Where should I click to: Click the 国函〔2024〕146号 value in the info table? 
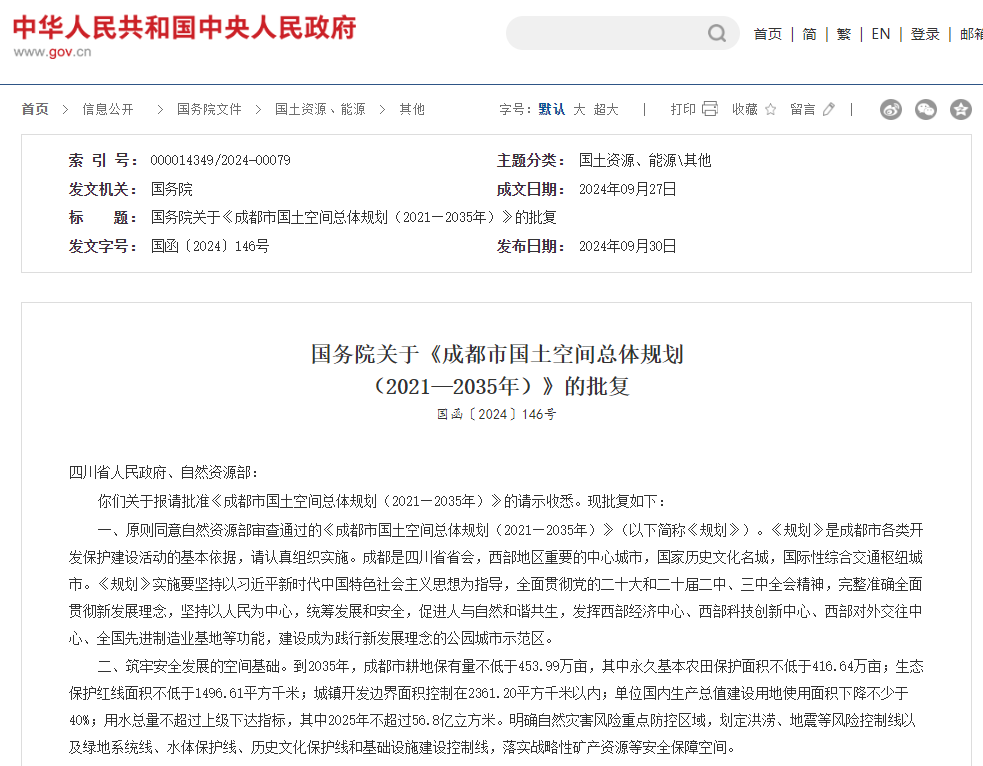click(210, 246)
